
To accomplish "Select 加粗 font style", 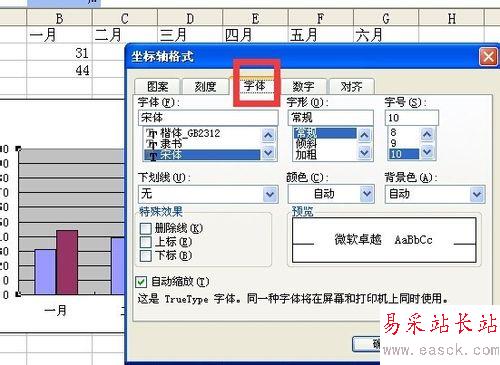I will pos(325,155).
